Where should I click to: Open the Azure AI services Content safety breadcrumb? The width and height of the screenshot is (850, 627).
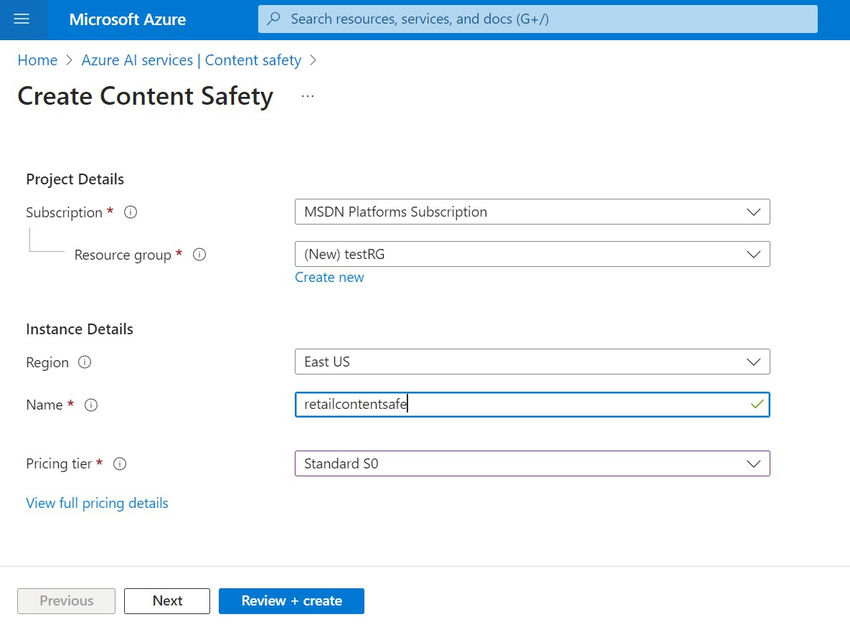click(x=190, y=60)
